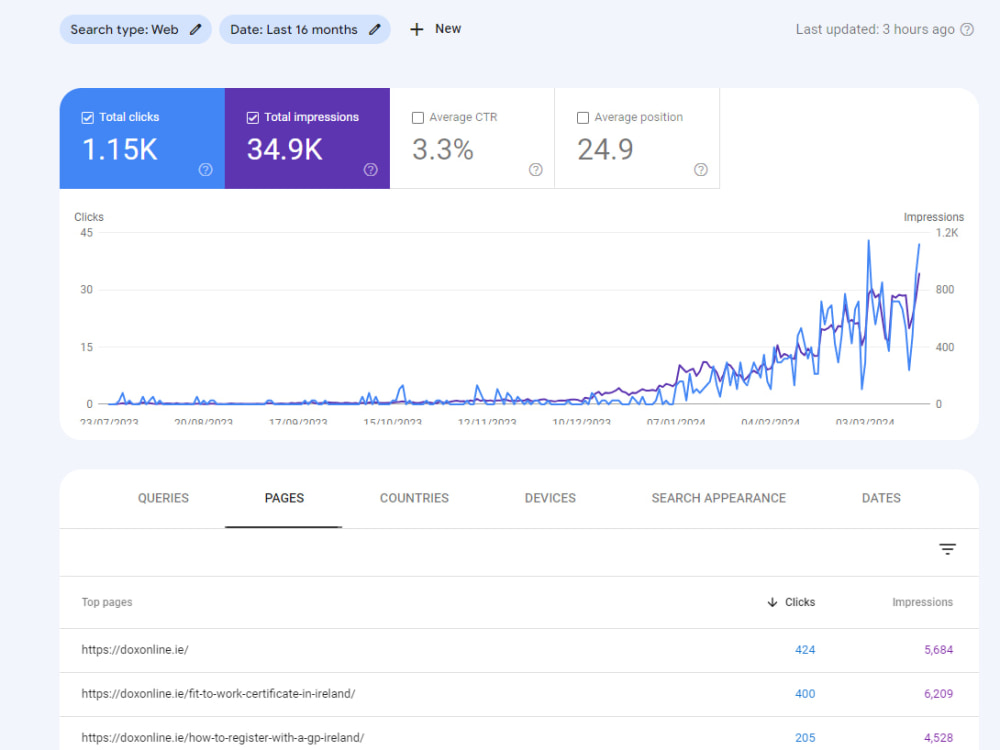Screen dimensions: 1000x750
Task: Click the plus icon for New filter
Action: click(x=416, y=29)
